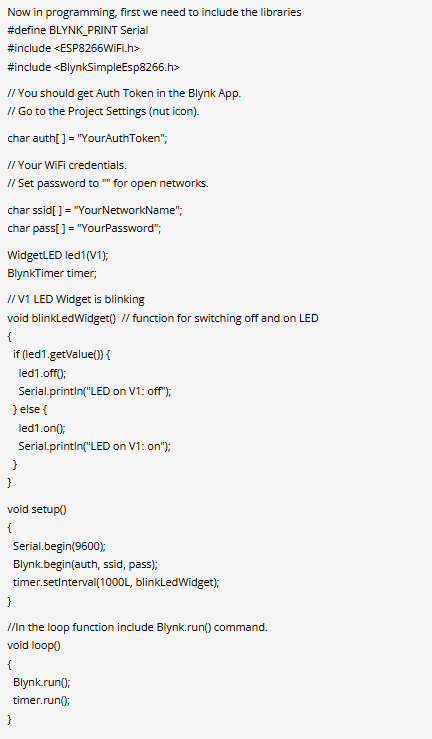Click the 'void loop()' line
The width and height of the screenshot is (432, 739).
[34, 646]
